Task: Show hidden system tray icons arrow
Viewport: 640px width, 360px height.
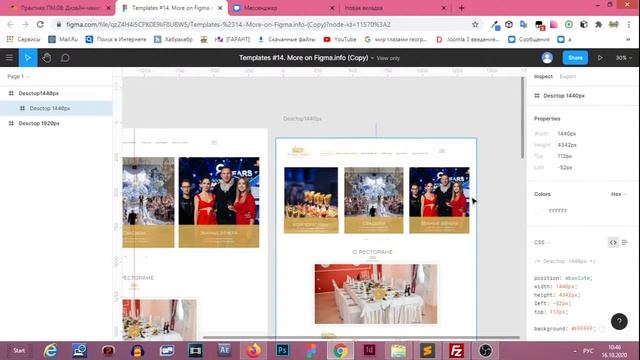Action: tap(575, 351)
